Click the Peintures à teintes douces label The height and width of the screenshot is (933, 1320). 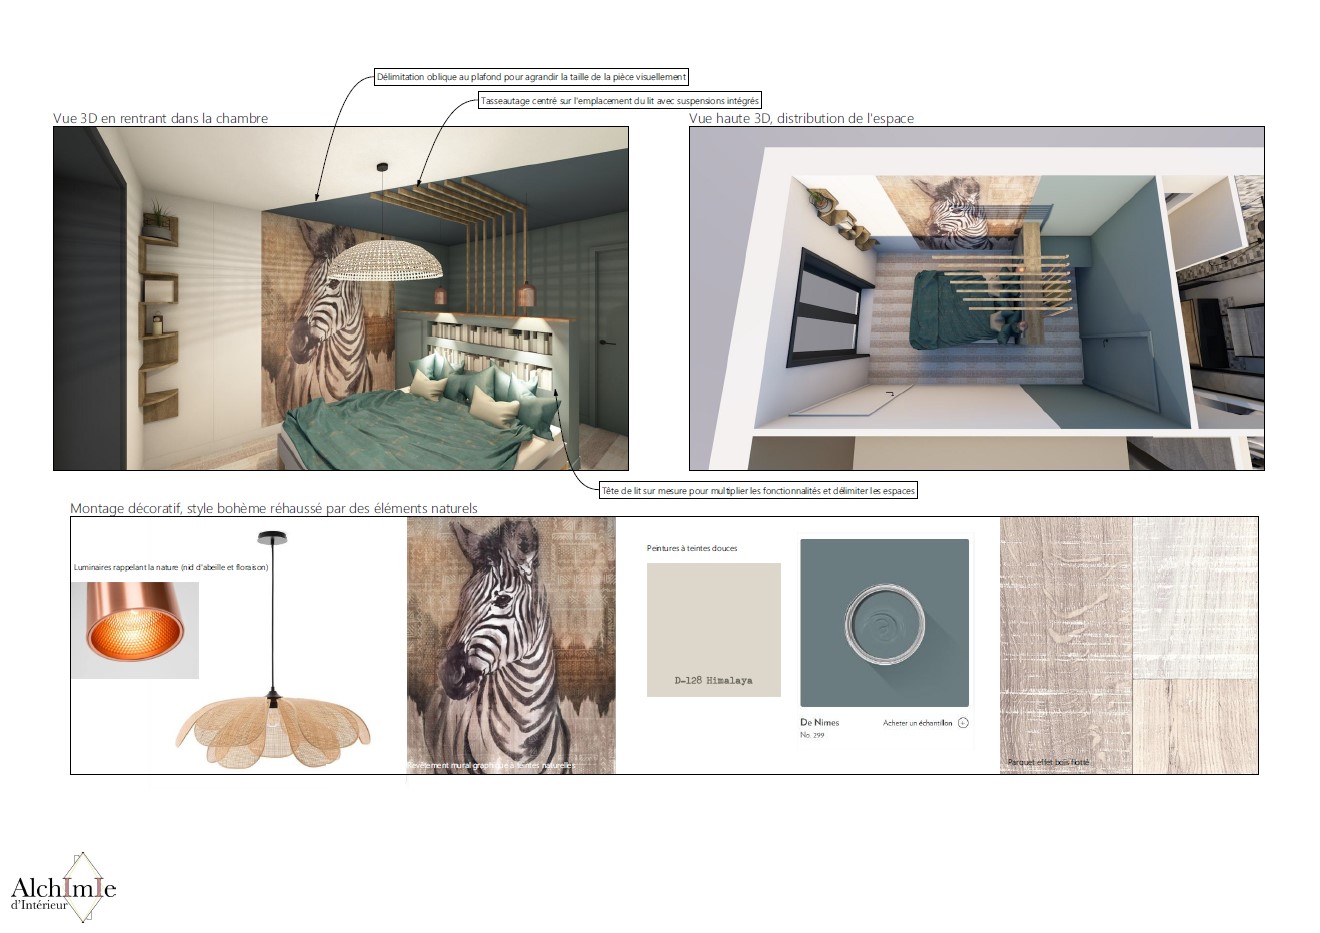(x=692, y=548)
